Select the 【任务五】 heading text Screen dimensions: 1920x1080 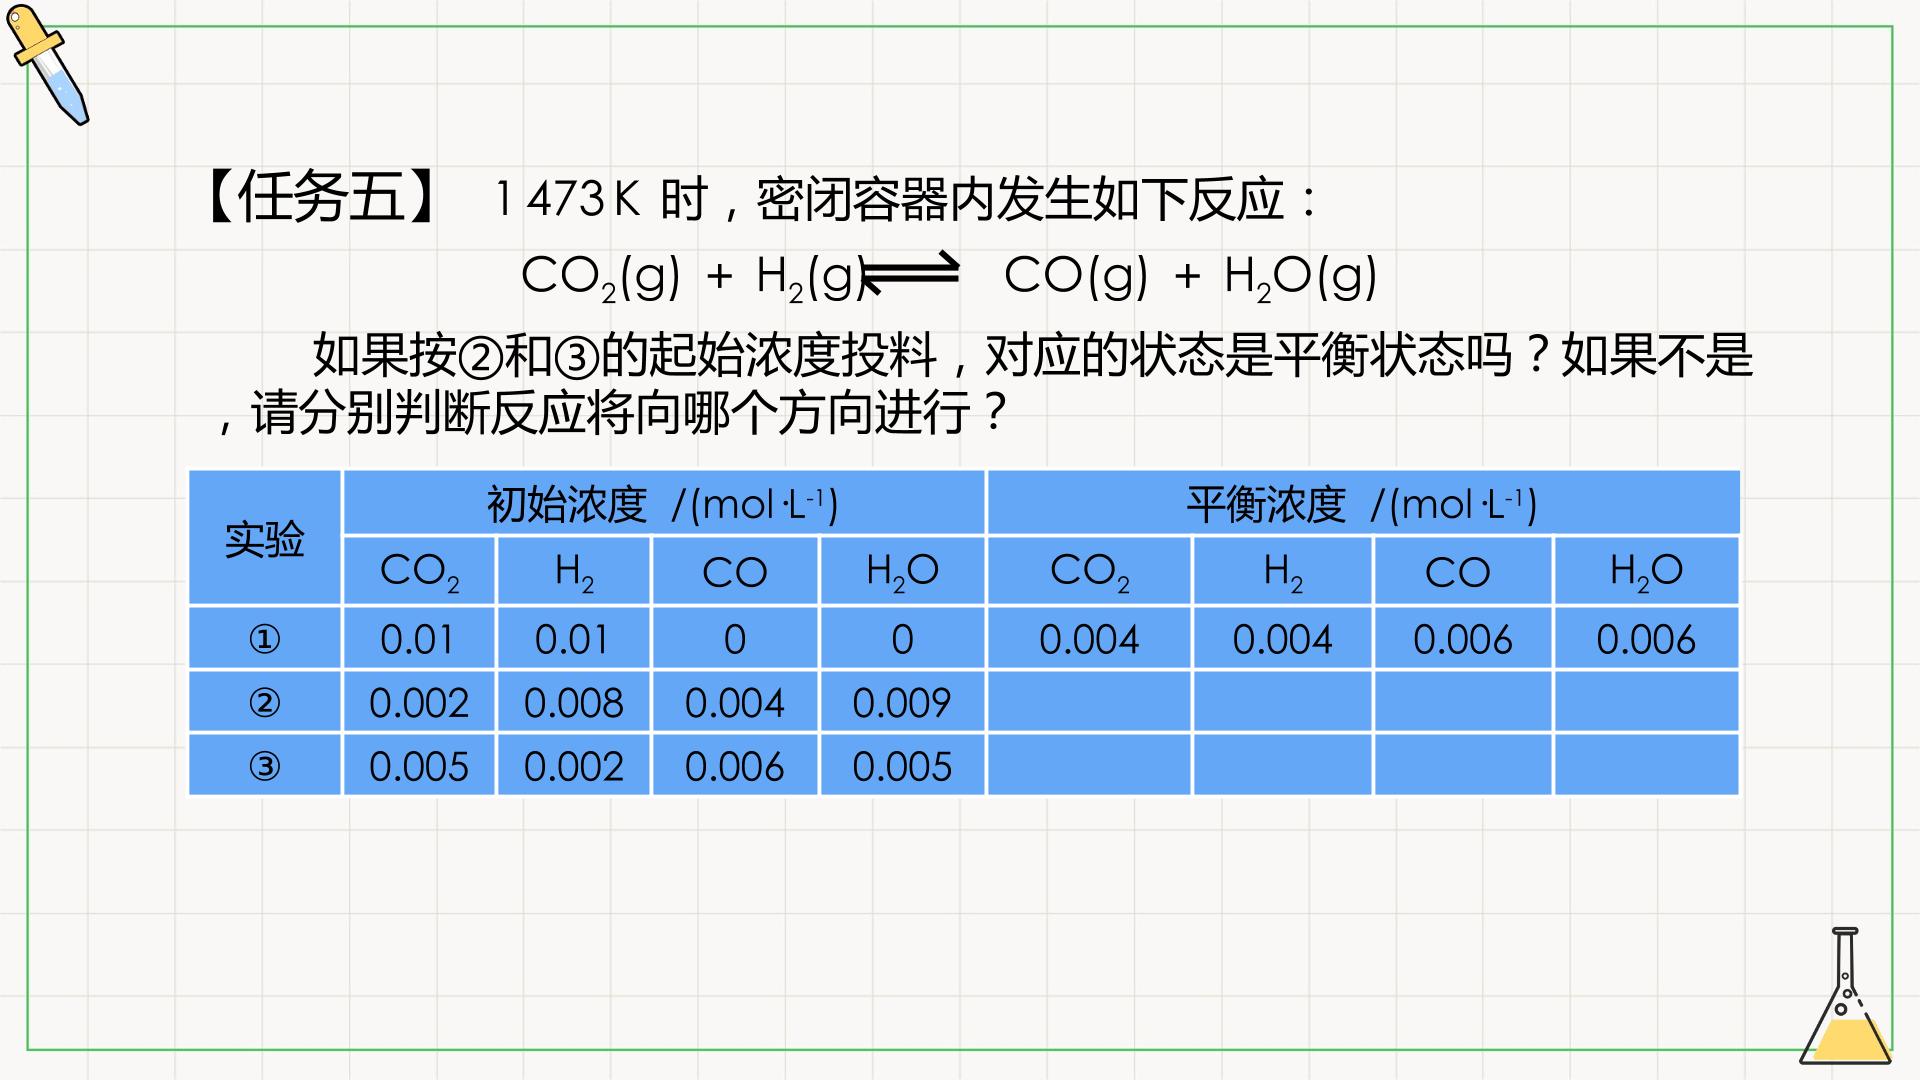click(321, 197)
